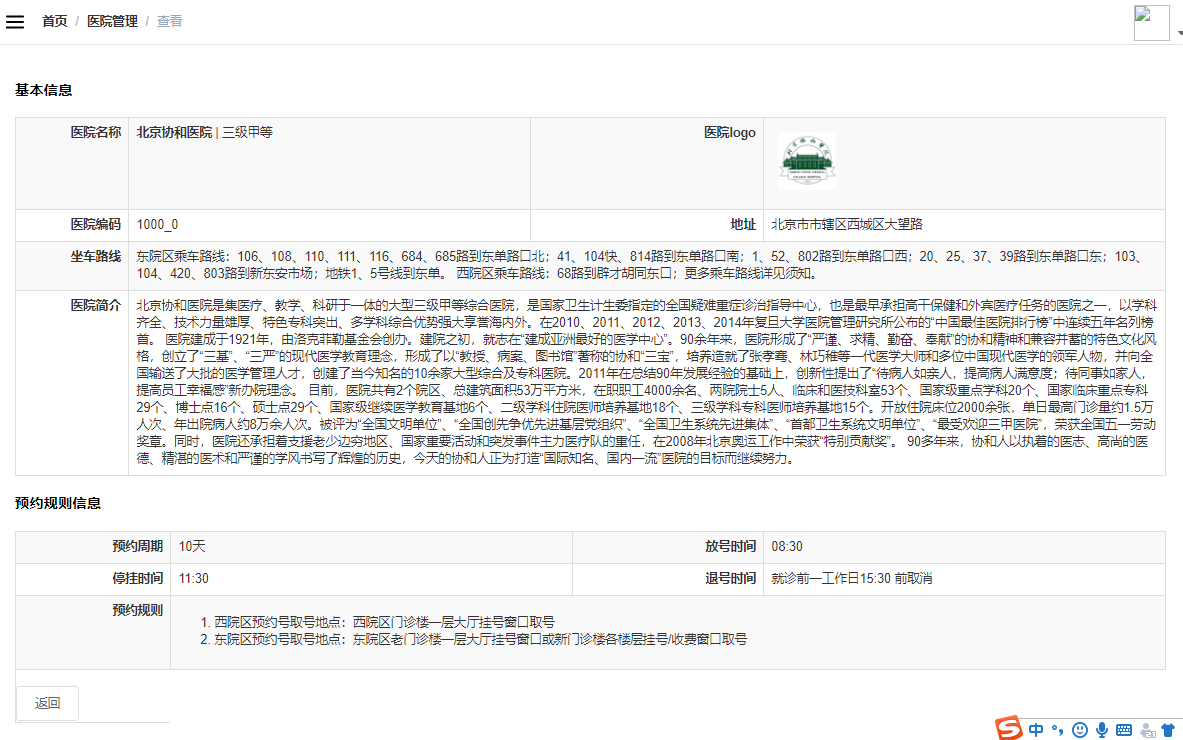Click the Sogou input method logo
The image size is (1183, 740).
[x=1009, y=729]
